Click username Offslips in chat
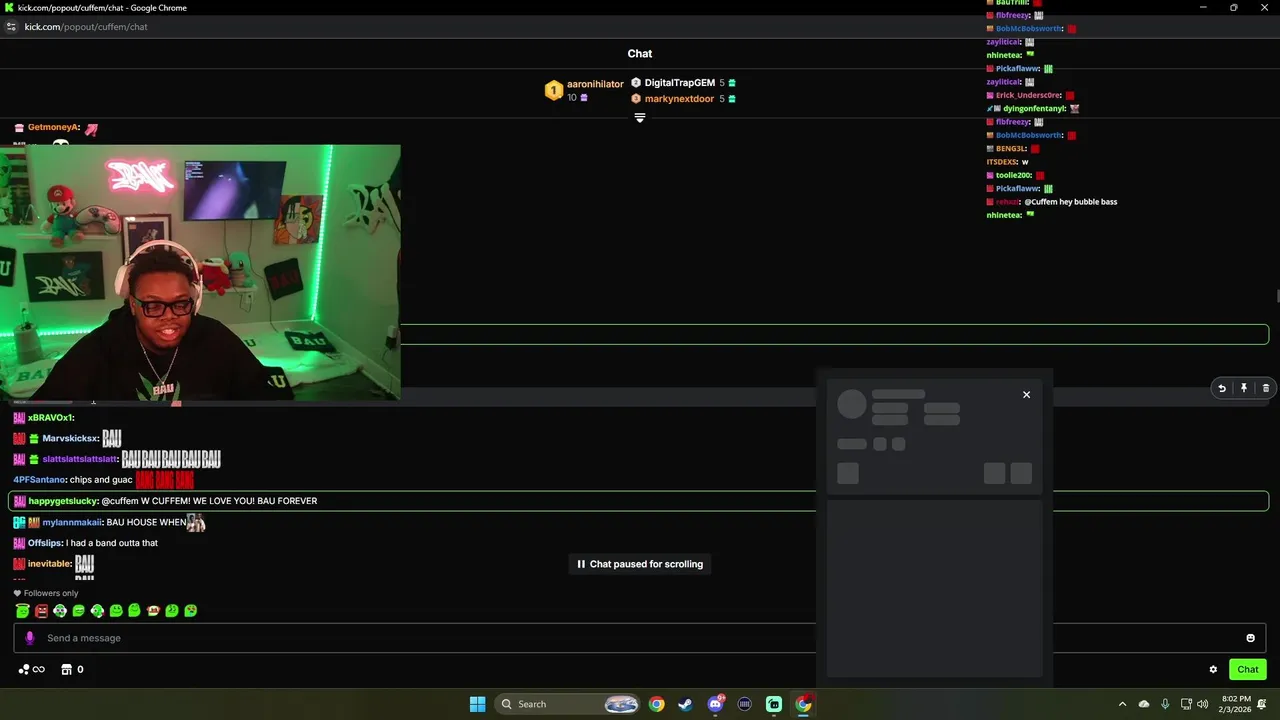The height and width of the screenshot is (720, 1280). click(44, 543)
